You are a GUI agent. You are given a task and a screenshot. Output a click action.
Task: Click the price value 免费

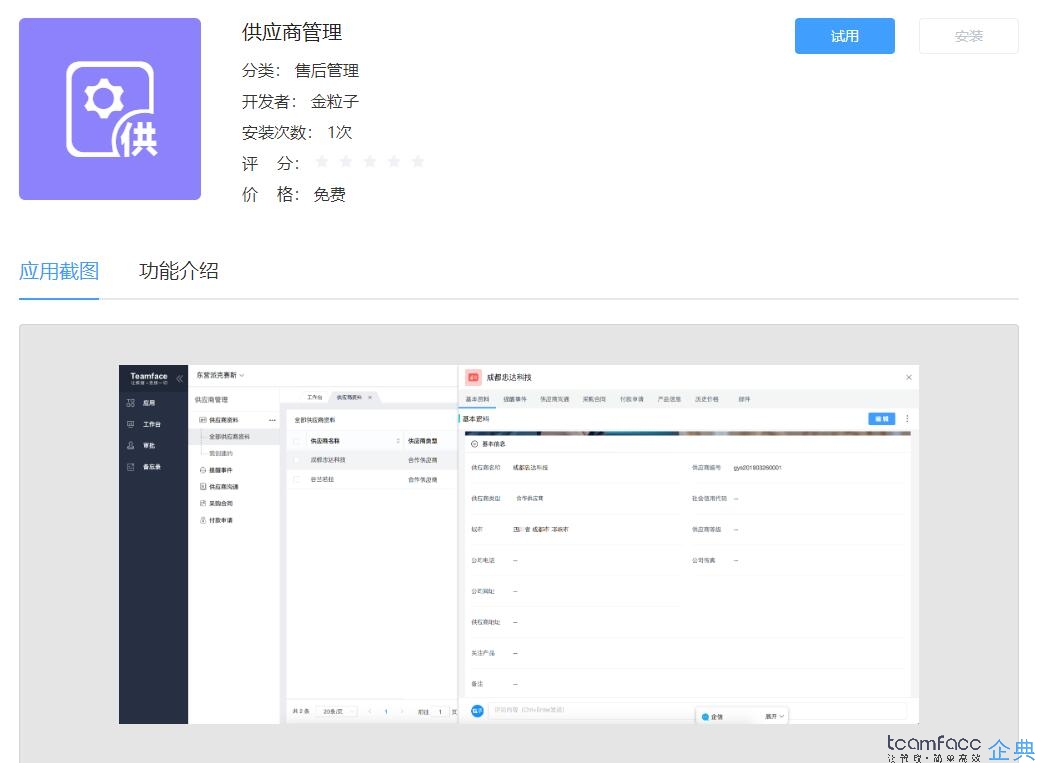click(329, 194)
